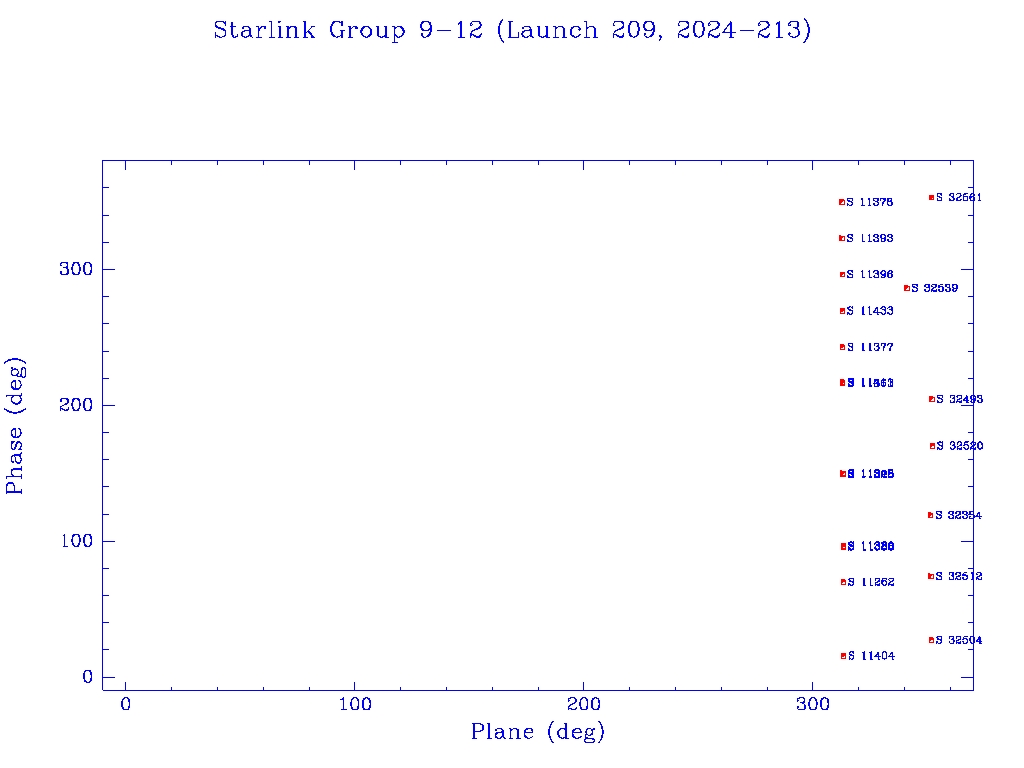
Task: Click the Plane axis tick label '300'
Action: click(x=812, y=705)
